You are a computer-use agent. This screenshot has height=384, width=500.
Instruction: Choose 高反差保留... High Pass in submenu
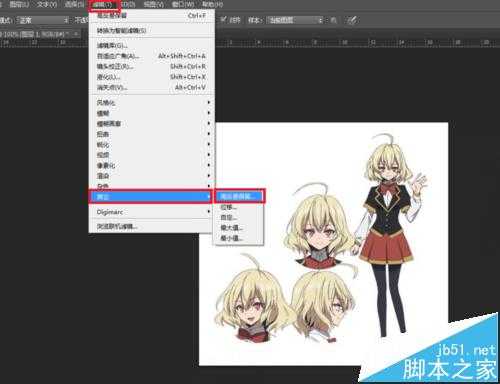240,196
